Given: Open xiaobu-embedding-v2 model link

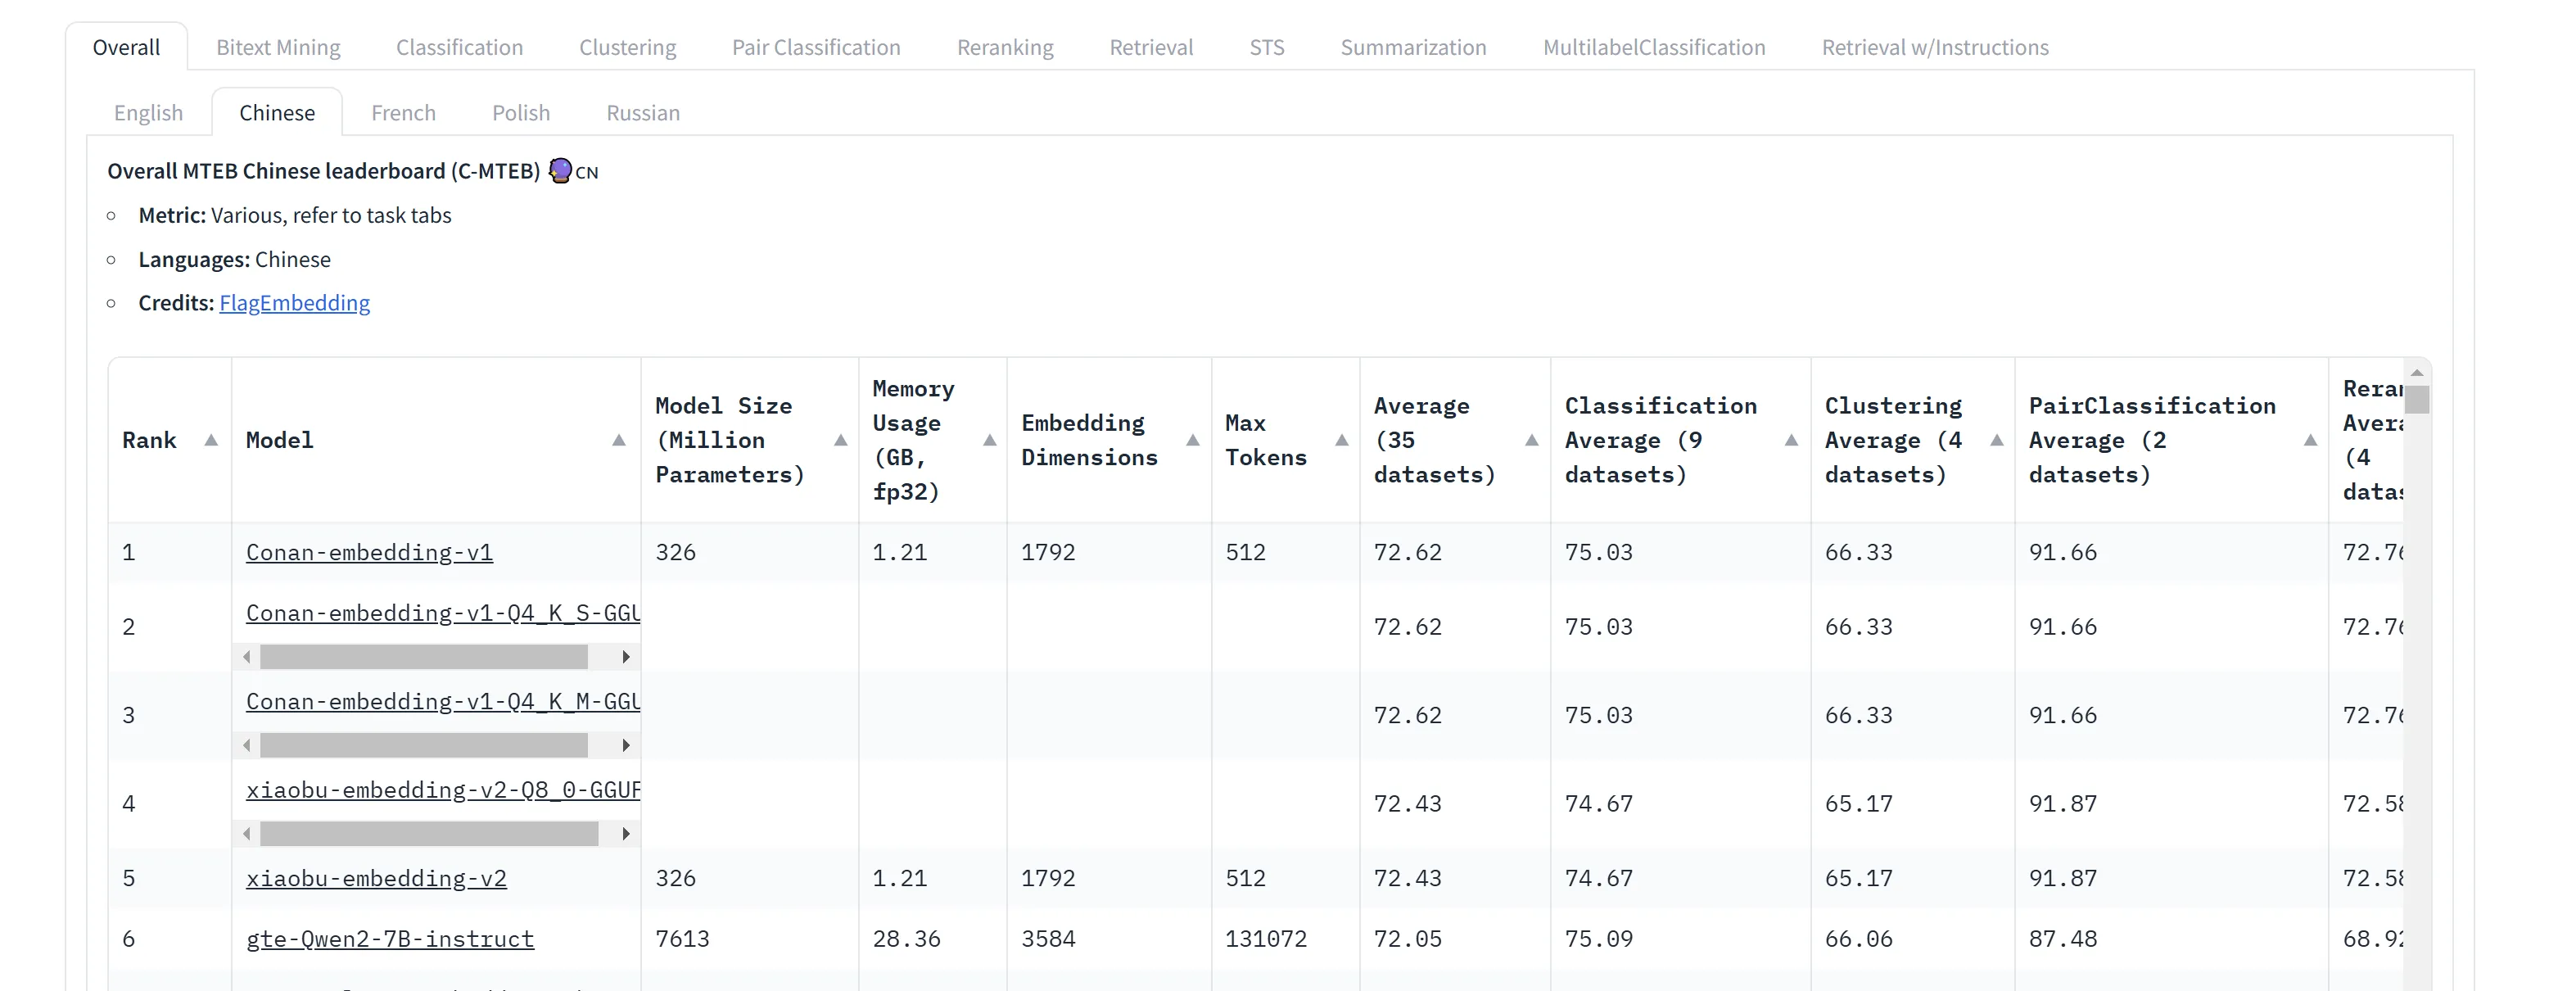Looking at the screenshot, I should tap(376, 878).
